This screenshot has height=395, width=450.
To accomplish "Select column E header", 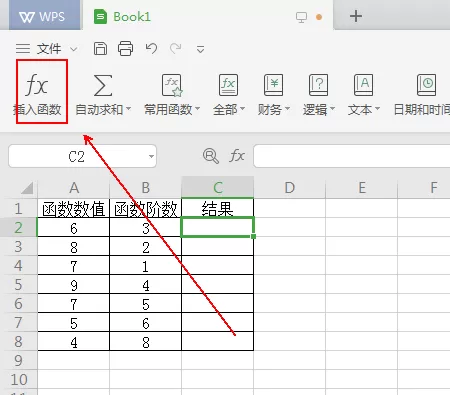I will coord(362,188).
